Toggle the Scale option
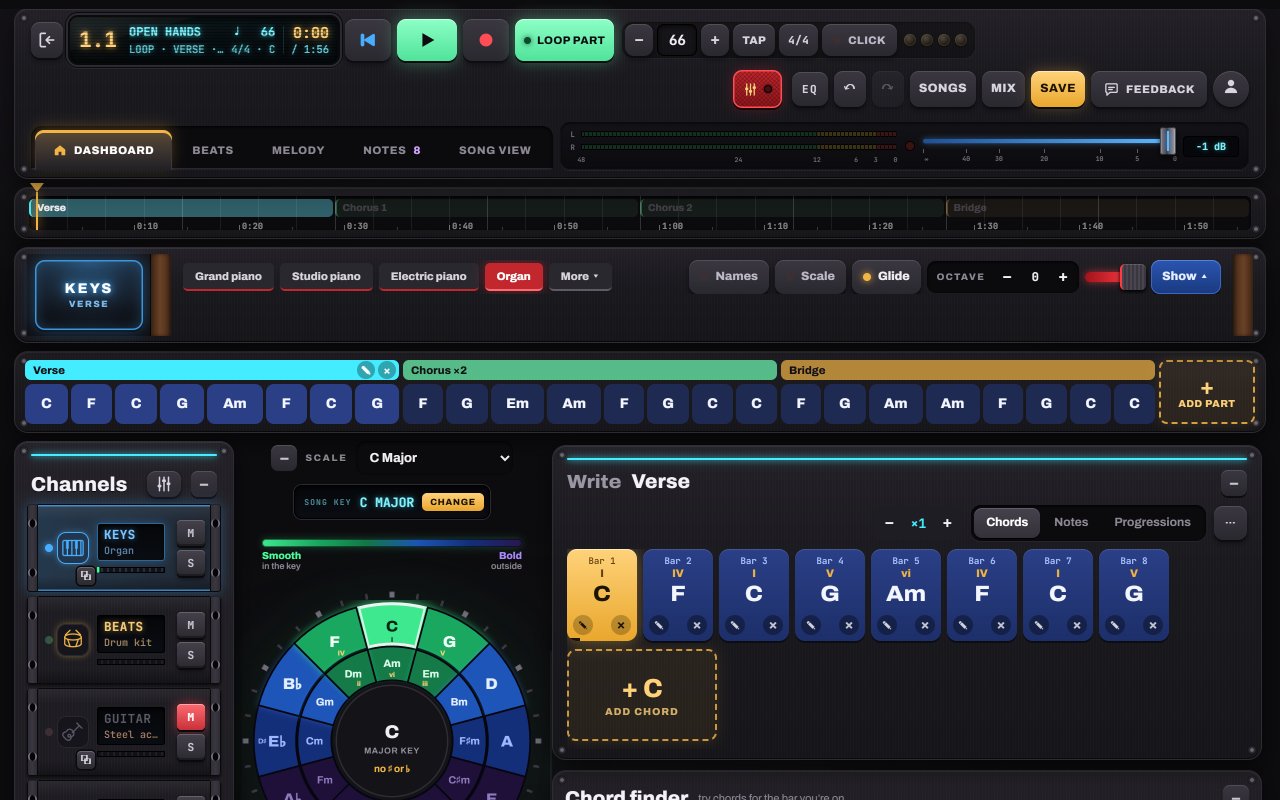 tap(810, 276)
